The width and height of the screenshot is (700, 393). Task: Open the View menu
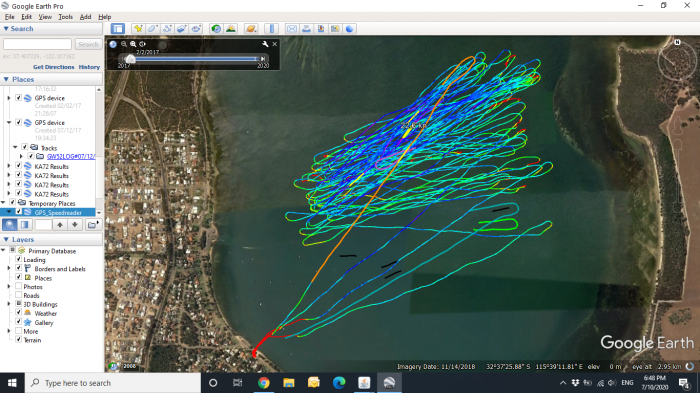coord(45,17)
